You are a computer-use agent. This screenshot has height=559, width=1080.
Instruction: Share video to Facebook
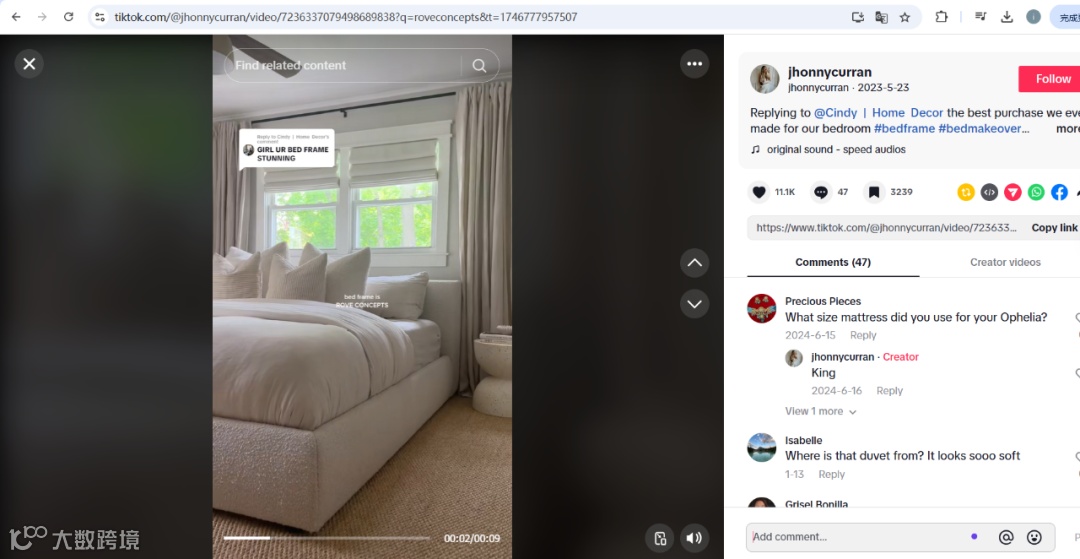(x=1059, y=192)
